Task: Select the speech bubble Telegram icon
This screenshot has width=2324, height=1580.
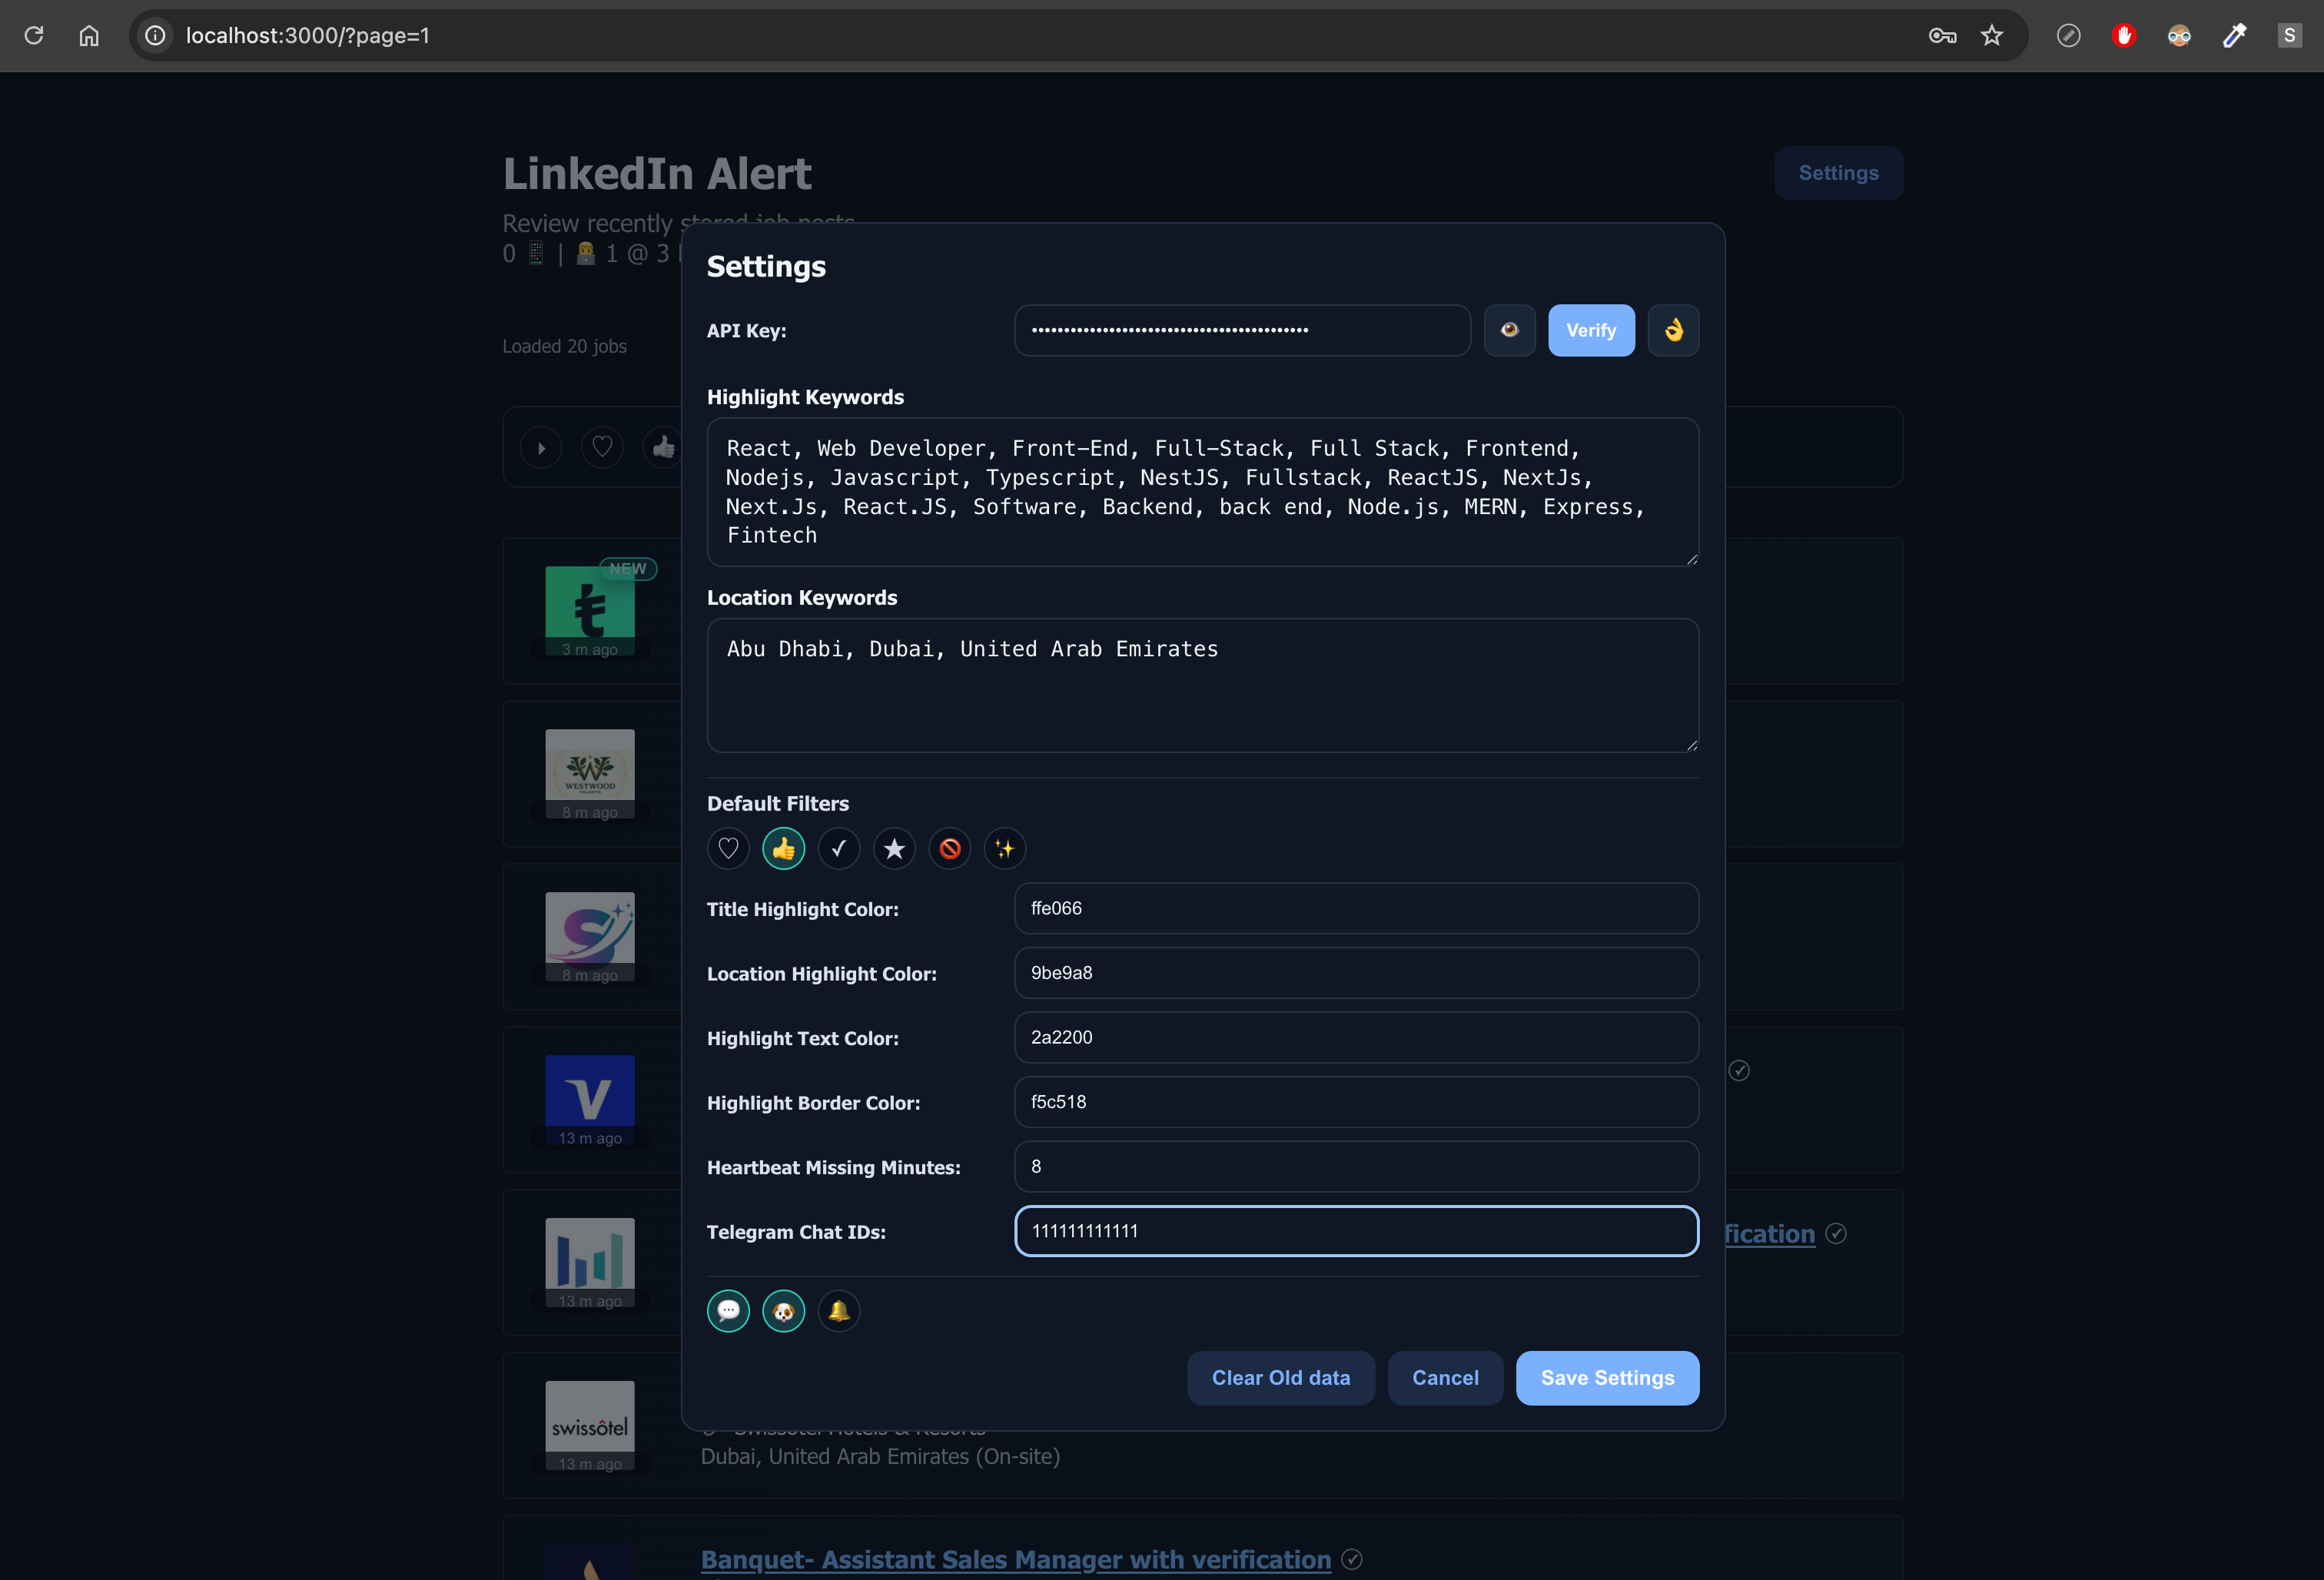Action: coord(728,1310)
